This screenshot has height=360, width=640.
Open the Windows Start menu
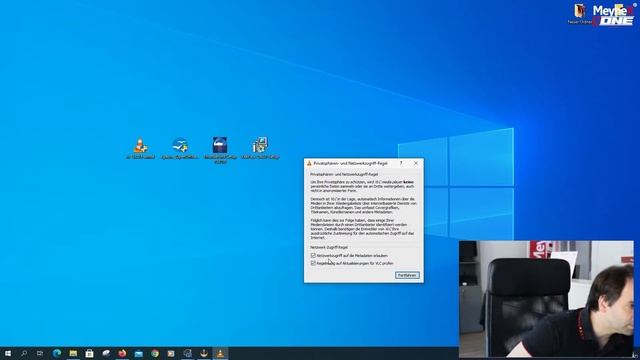point(8,353)
